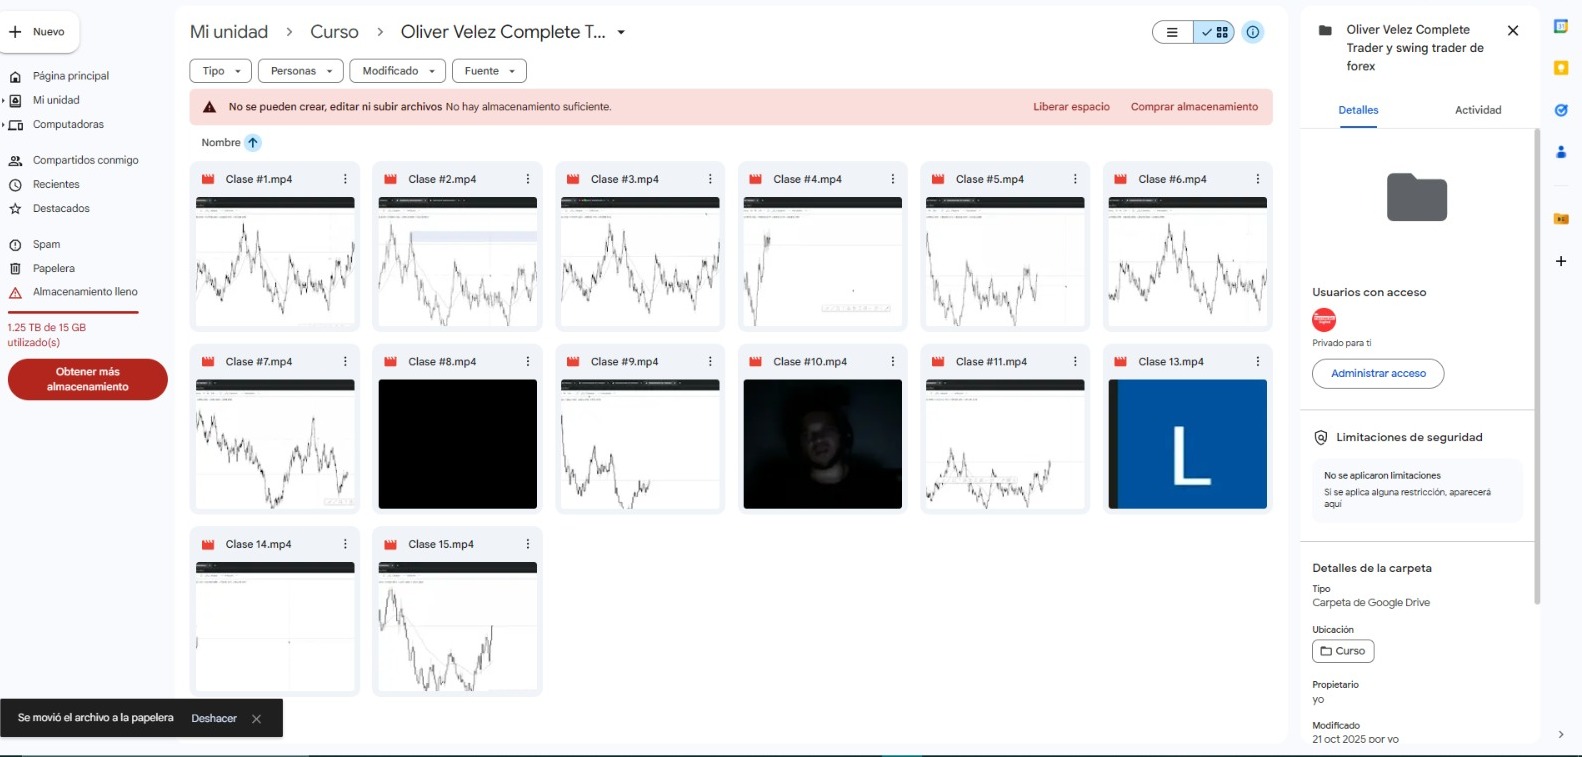Image resolution: width=1582 pixels, height=757 pixels.
Task: Navigate to Mi unidad breadcrumb
Action: coord(229,32)
